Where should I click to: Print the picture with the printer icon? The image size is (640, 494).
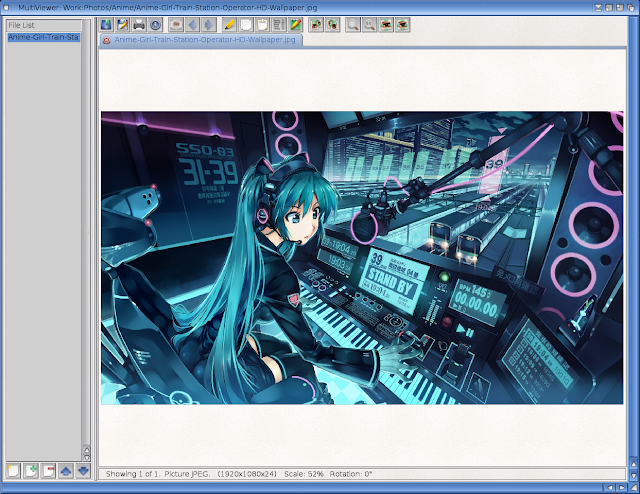coord(139,25)
